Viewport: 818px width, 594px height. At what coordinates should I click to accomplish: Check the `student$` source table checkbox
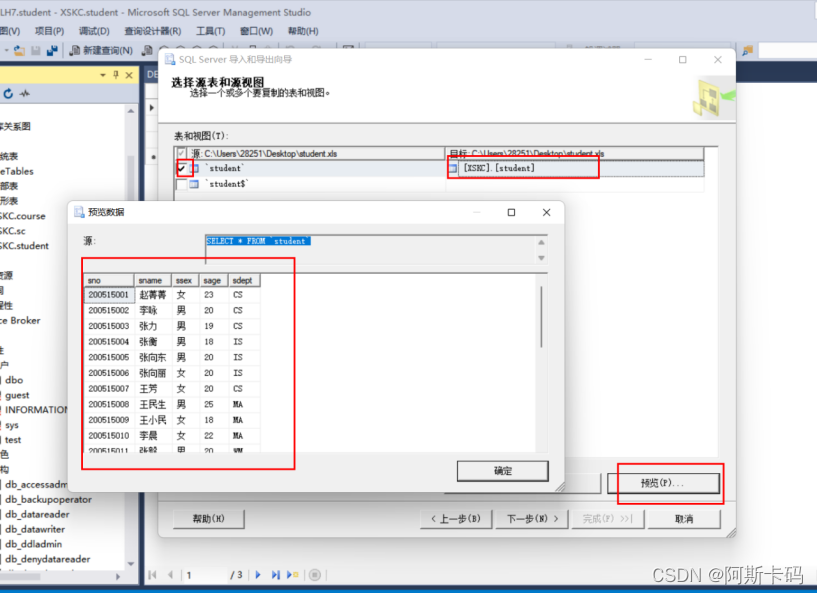pos(182,185)
